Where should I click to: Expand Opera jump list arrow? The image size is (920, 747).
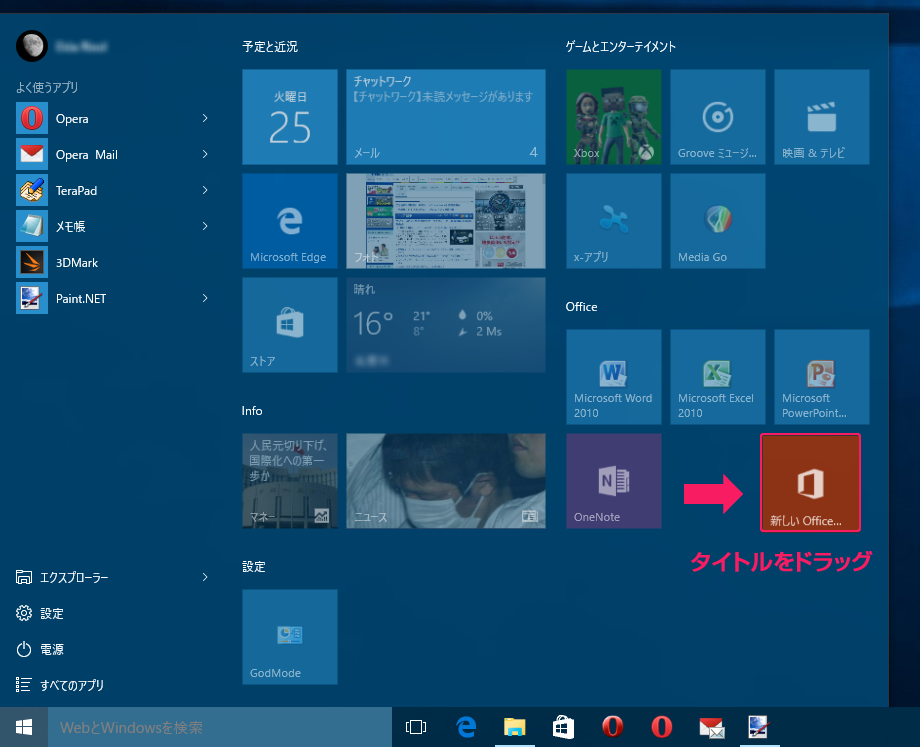pos(205,119)
